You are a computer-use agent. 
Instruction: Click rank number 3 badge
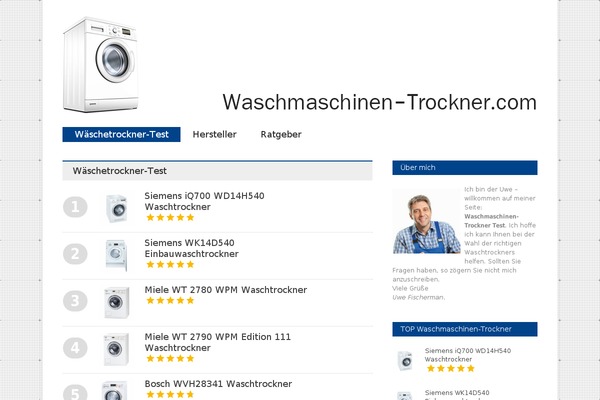75,301
